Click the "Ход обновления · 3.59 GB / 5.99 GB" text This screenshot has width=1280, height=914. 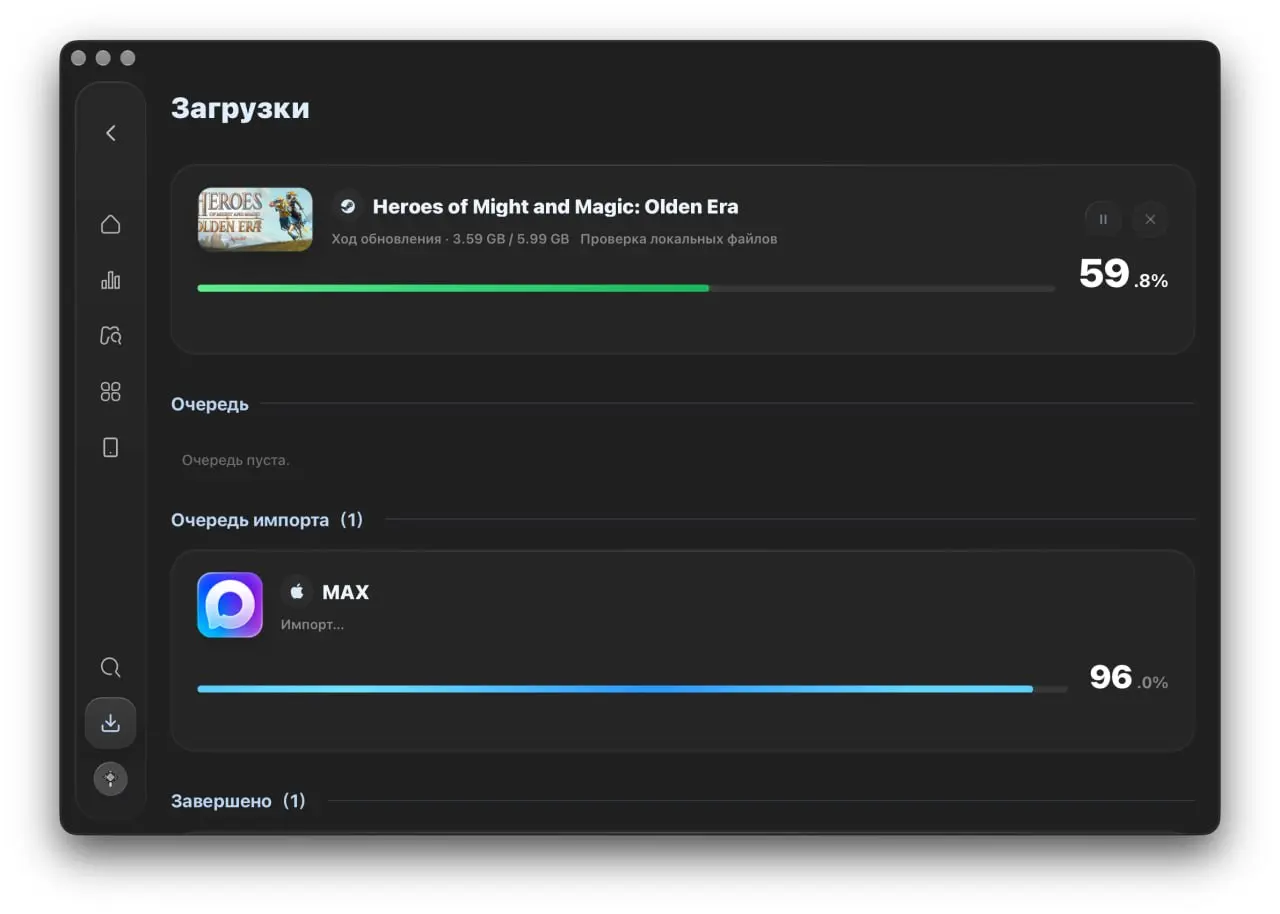[x=450, y=239]
